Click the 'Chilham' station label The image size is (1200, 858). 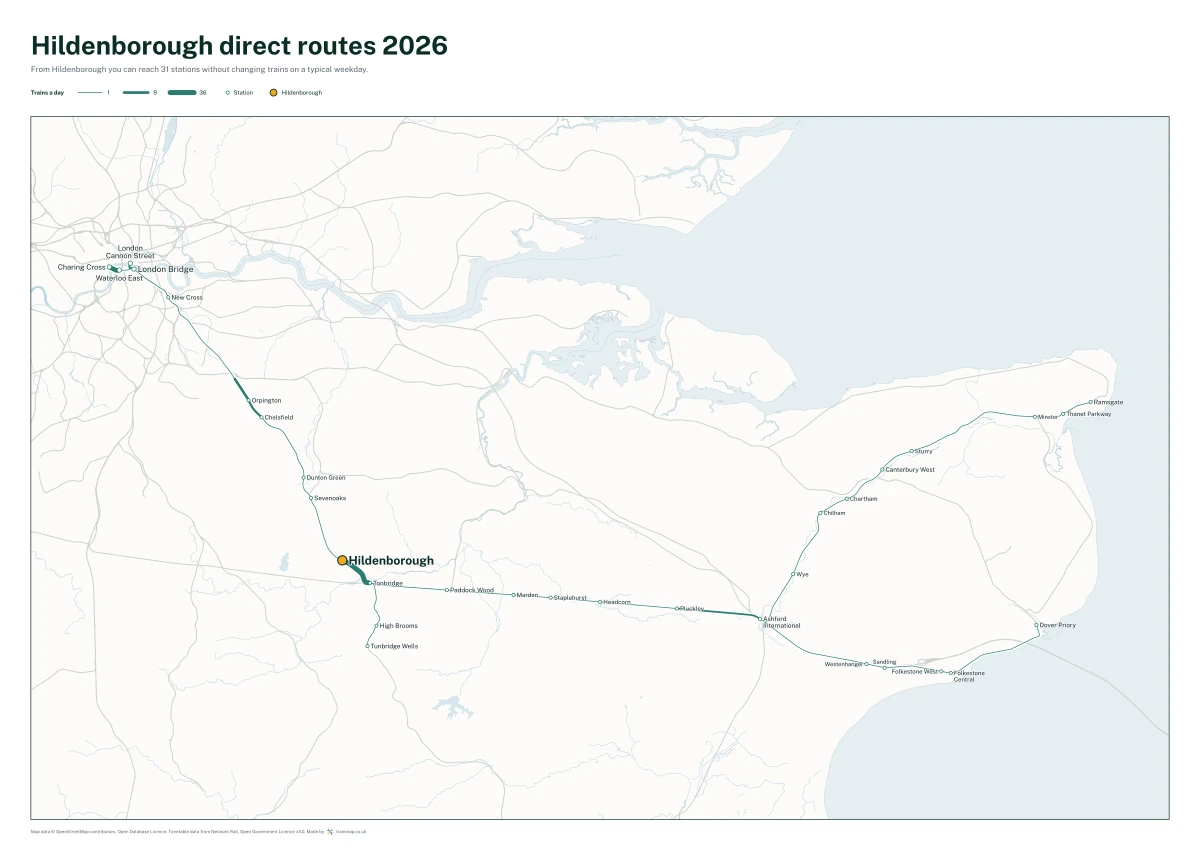[x=835, y=513]
